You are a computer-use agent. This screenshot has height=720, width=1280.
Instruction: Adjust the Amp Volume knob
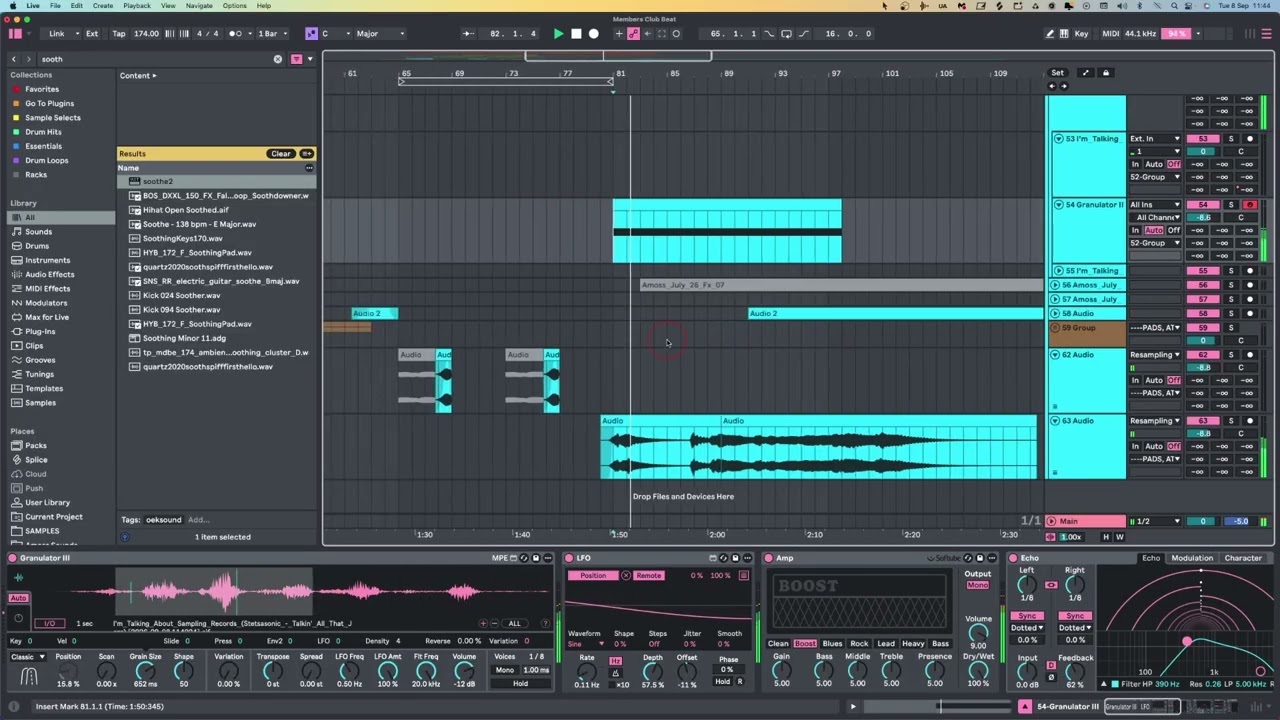pos(978,634)
